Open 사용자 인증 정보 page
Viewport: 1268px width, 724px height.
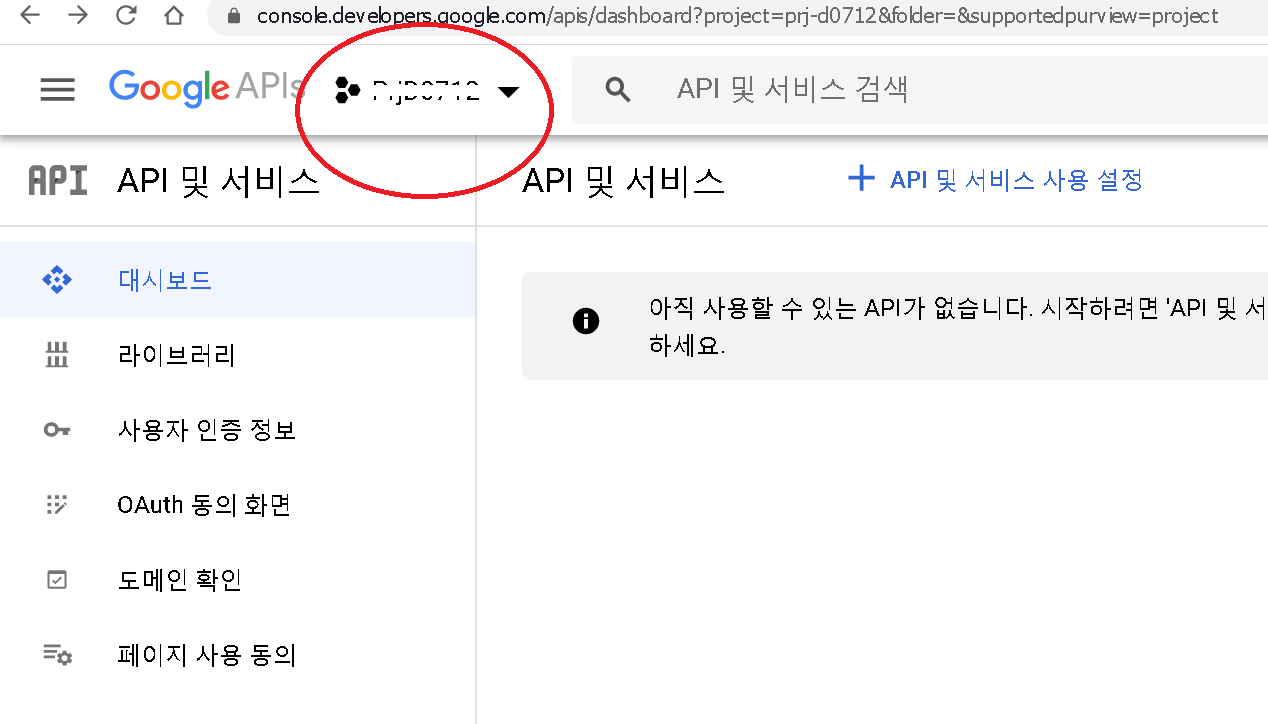pyautogui.click(x=237, y=430)
